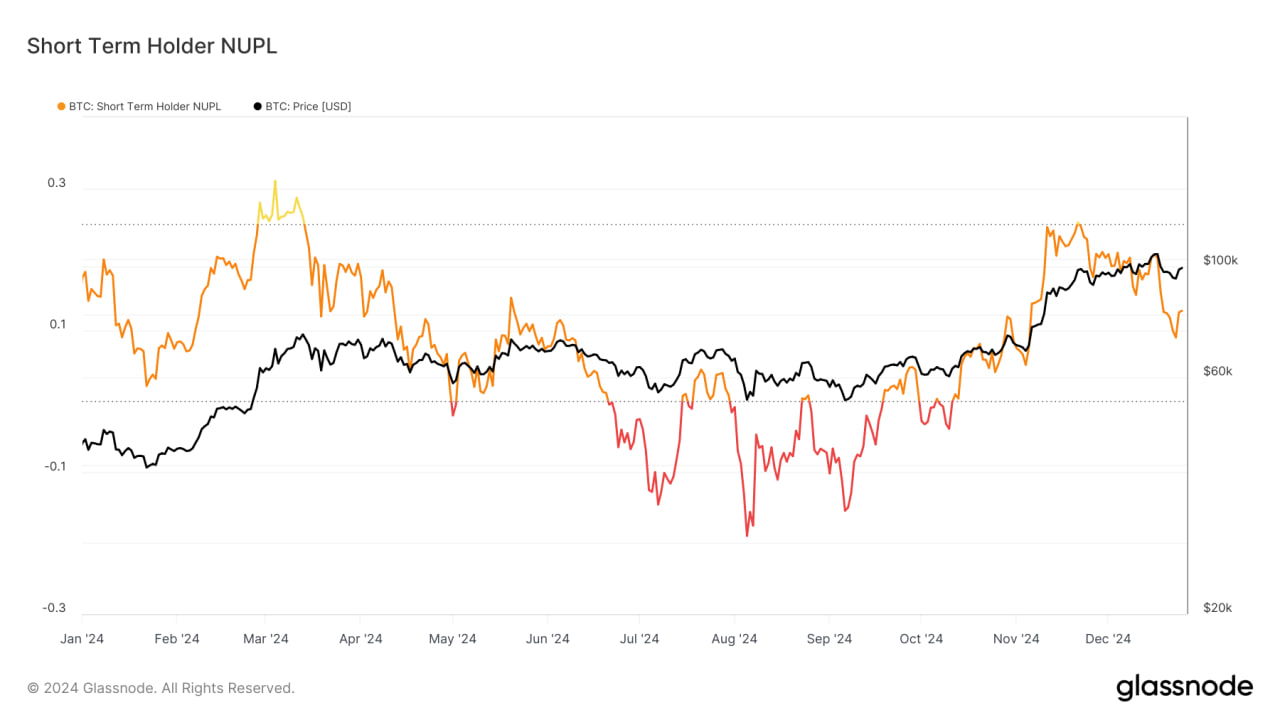This screenshot has width=1280, height=720.
Task: Toggle the BTC: Short Term Holder NUPL legend label
Action: [145, 106]
